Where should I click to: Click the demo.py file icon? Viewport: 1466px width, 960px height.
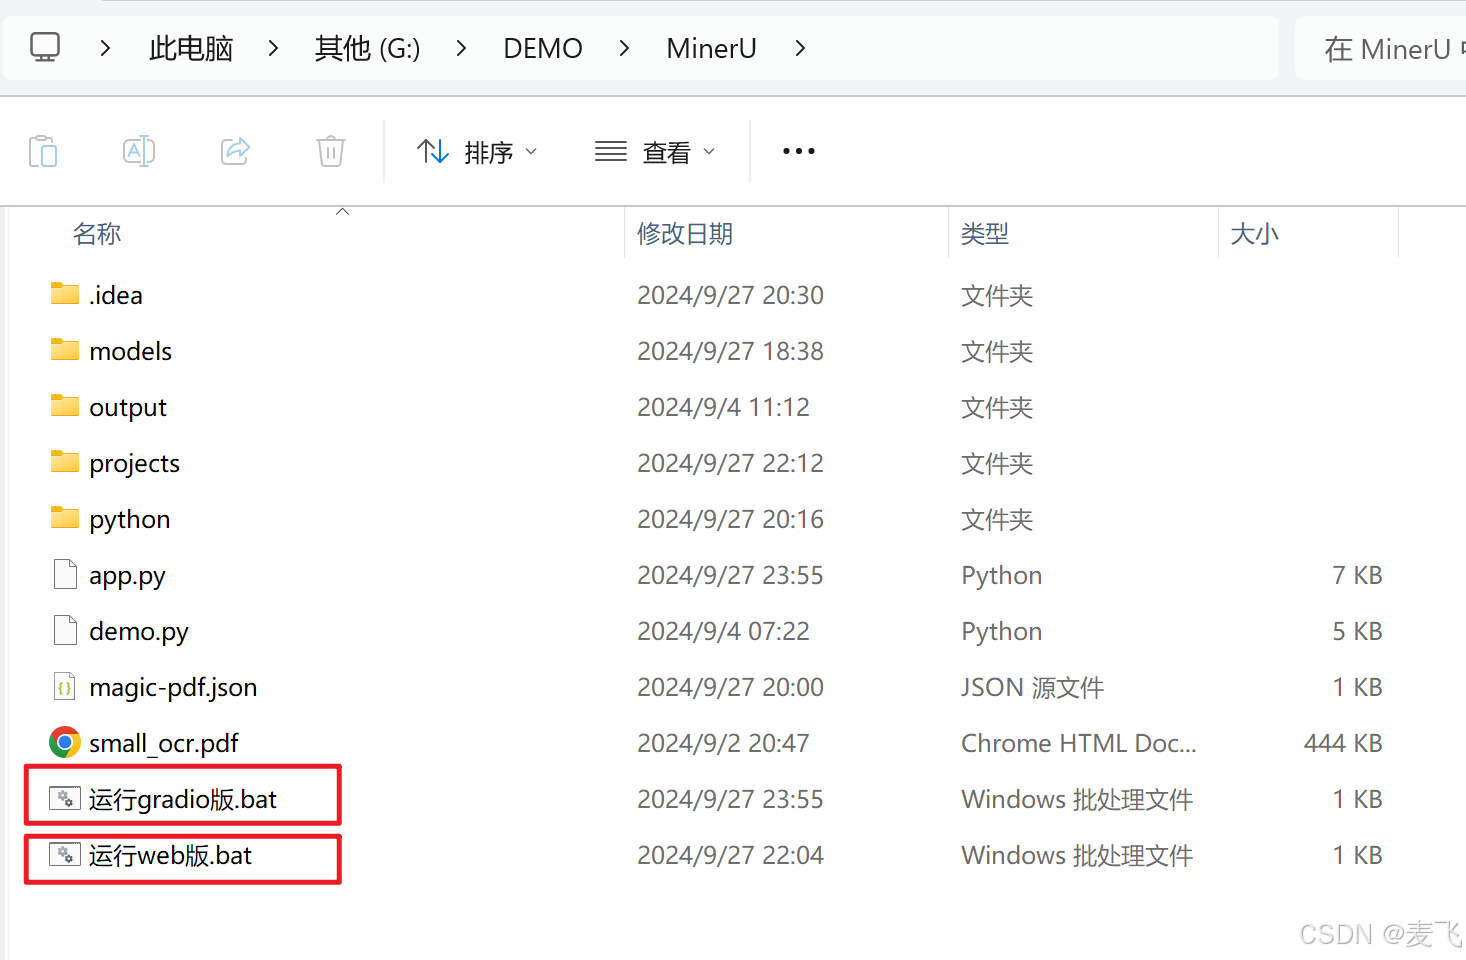tap(65, 631)
